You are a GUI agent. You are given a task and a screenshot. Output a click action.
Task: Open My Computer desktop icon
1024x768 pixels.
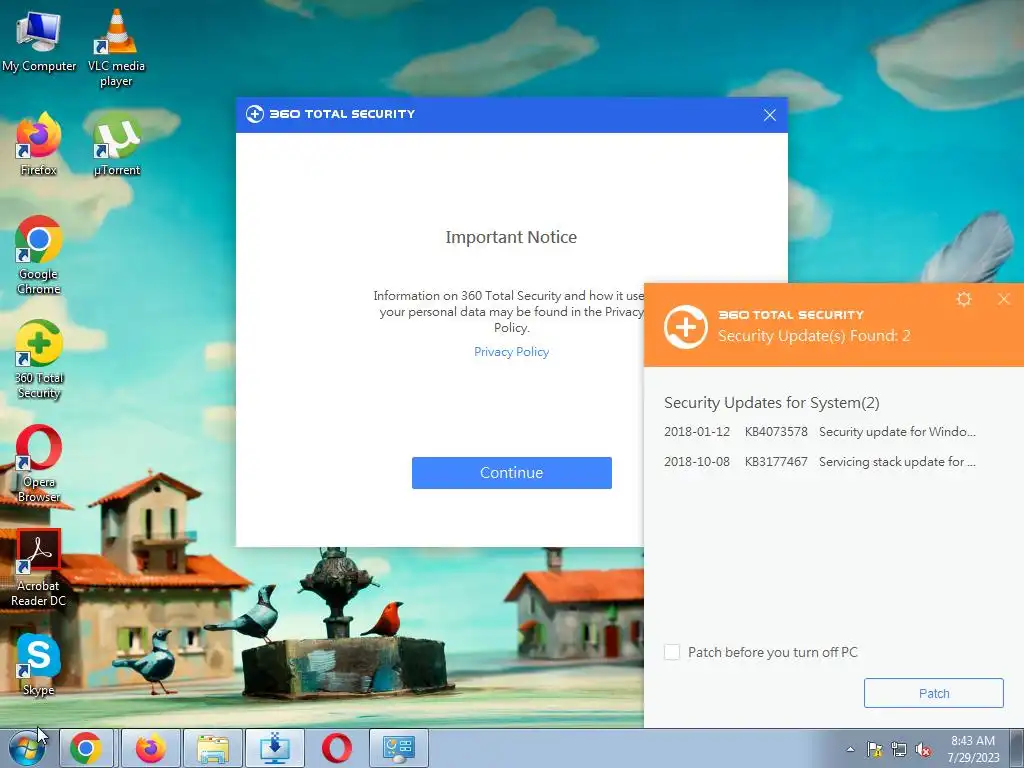pyautogui.click(x=39, y=40)
